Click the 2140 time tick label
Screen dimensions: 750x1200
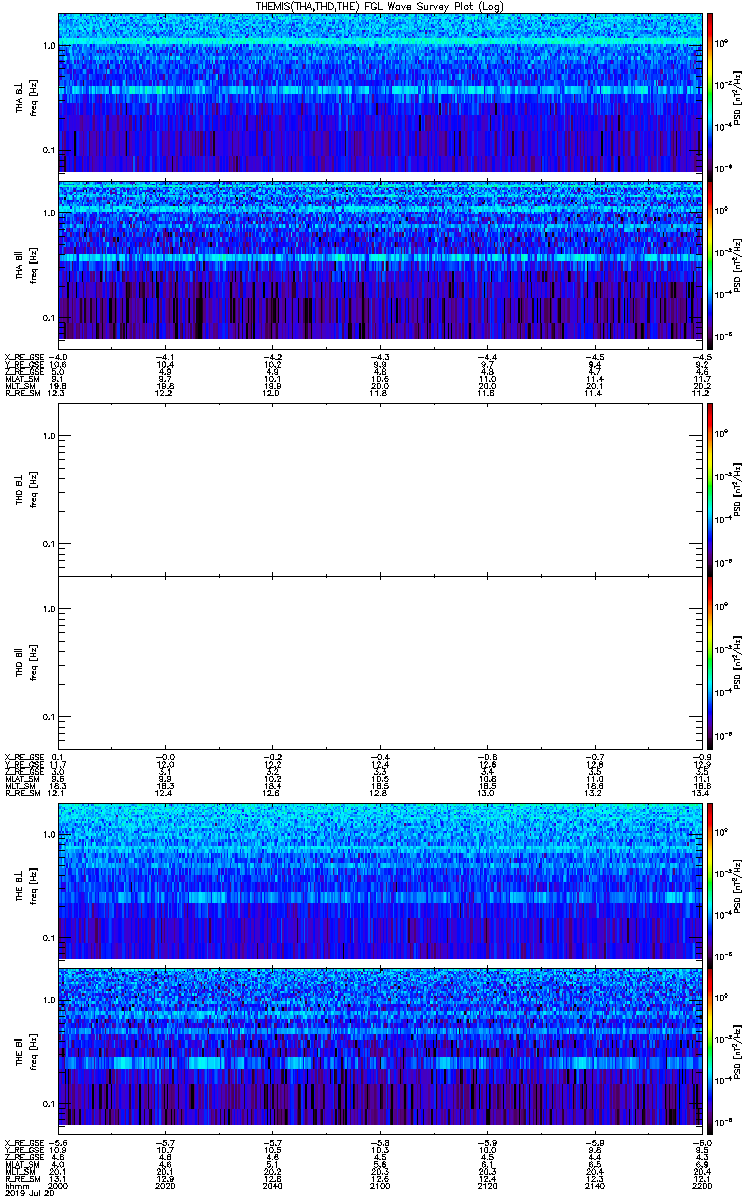click(x=595, y=1186)
